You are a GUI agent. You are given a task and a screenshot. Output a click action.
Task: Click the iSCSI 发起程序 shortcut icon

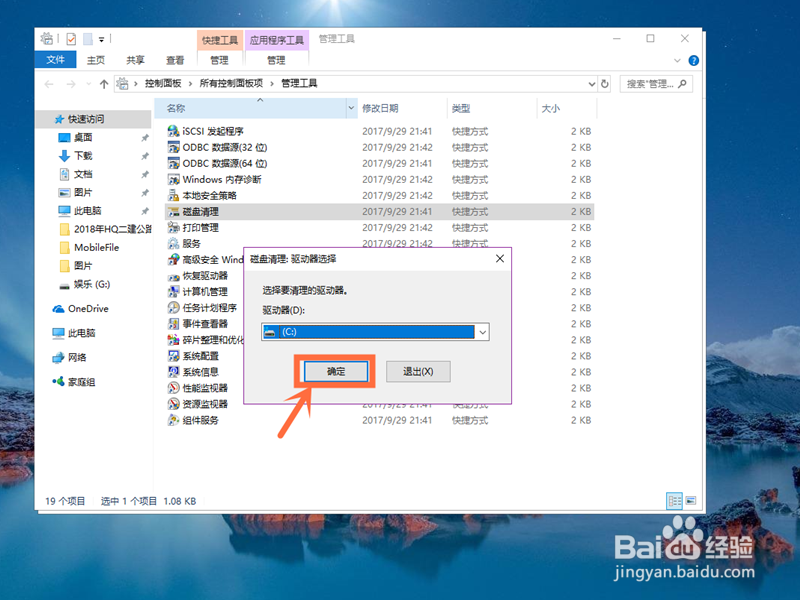pyautogui.click(x=173, y=131)
